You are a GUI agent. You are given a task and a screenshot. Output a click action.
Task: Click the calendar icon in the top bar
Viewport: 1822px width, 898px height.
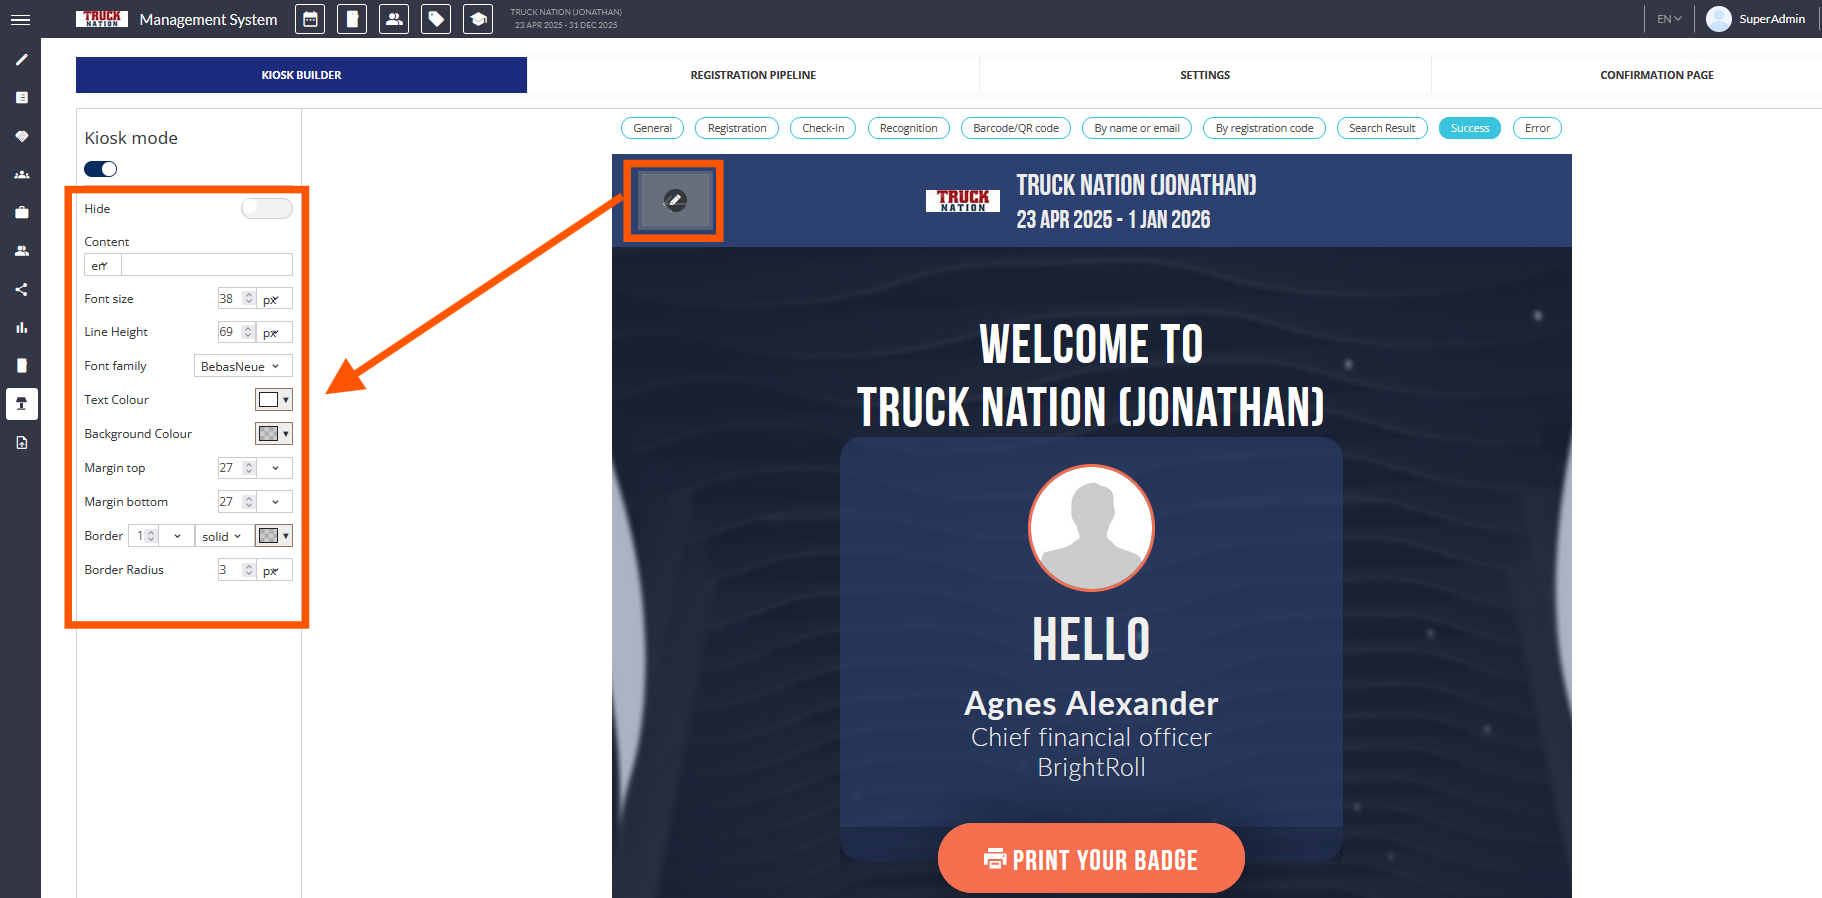tap(310, 19)
